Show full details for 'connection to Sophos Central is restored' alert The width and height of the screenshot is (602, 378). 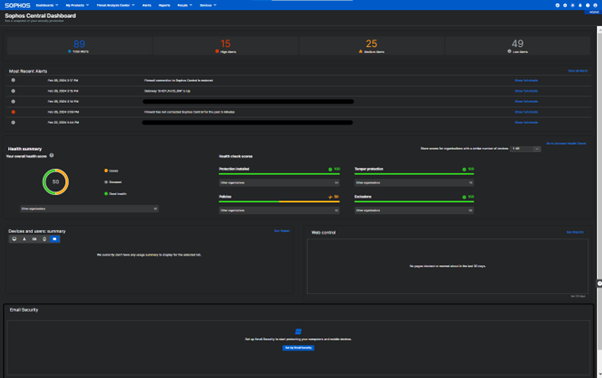pos(526,81)
